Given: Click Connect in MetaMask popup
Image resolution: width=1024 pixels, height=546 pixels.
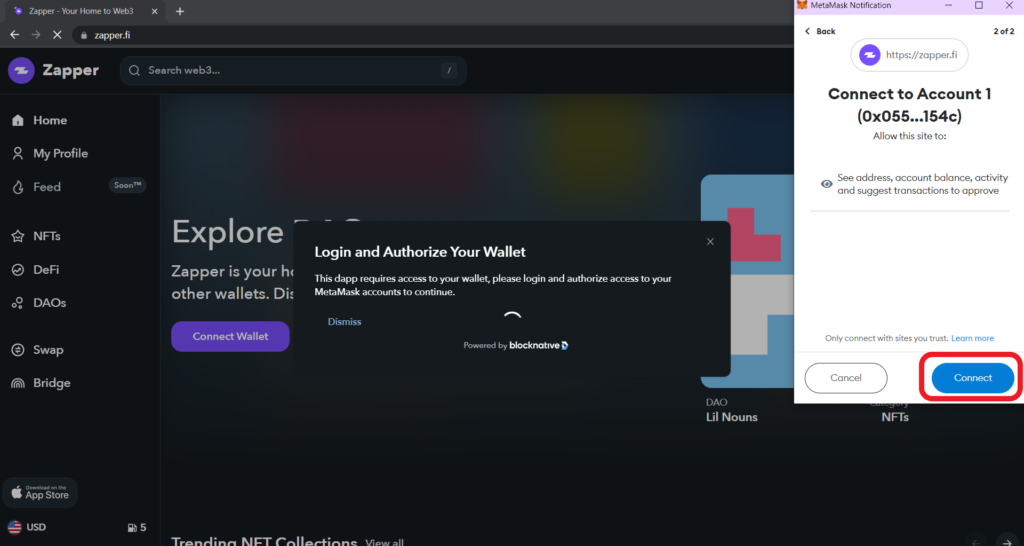Looking at the screenshot, I should [x=972, y=378].
